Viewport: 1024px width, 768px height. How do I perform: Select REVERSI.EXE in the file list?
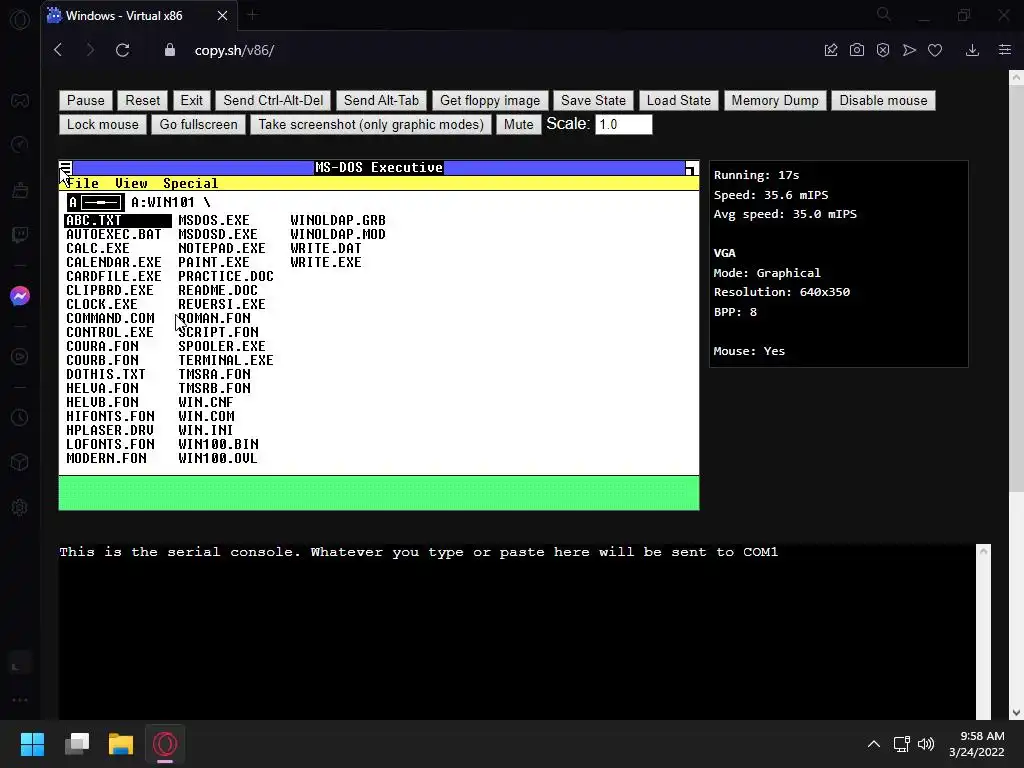222,305
